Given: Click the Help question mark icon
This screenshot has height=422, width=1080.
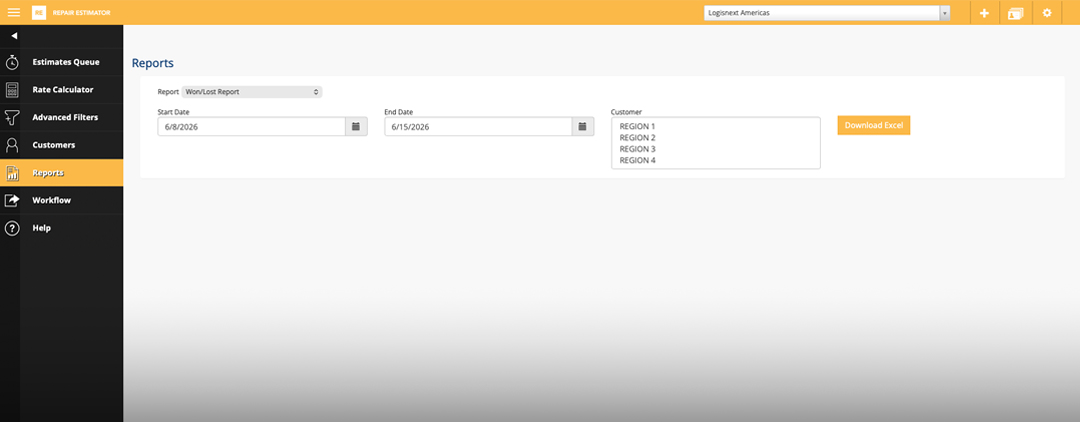Looking at the screenshot, I should [x=12, y=228].
